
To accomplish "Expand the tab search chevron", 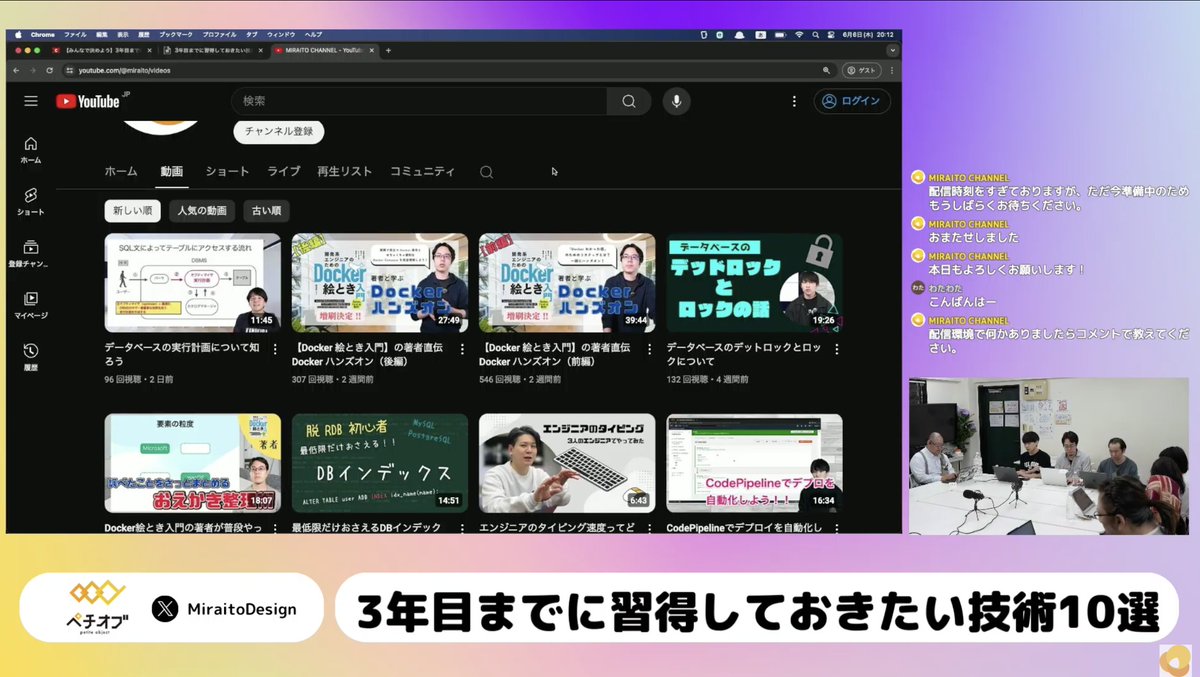I will [892, 50].
